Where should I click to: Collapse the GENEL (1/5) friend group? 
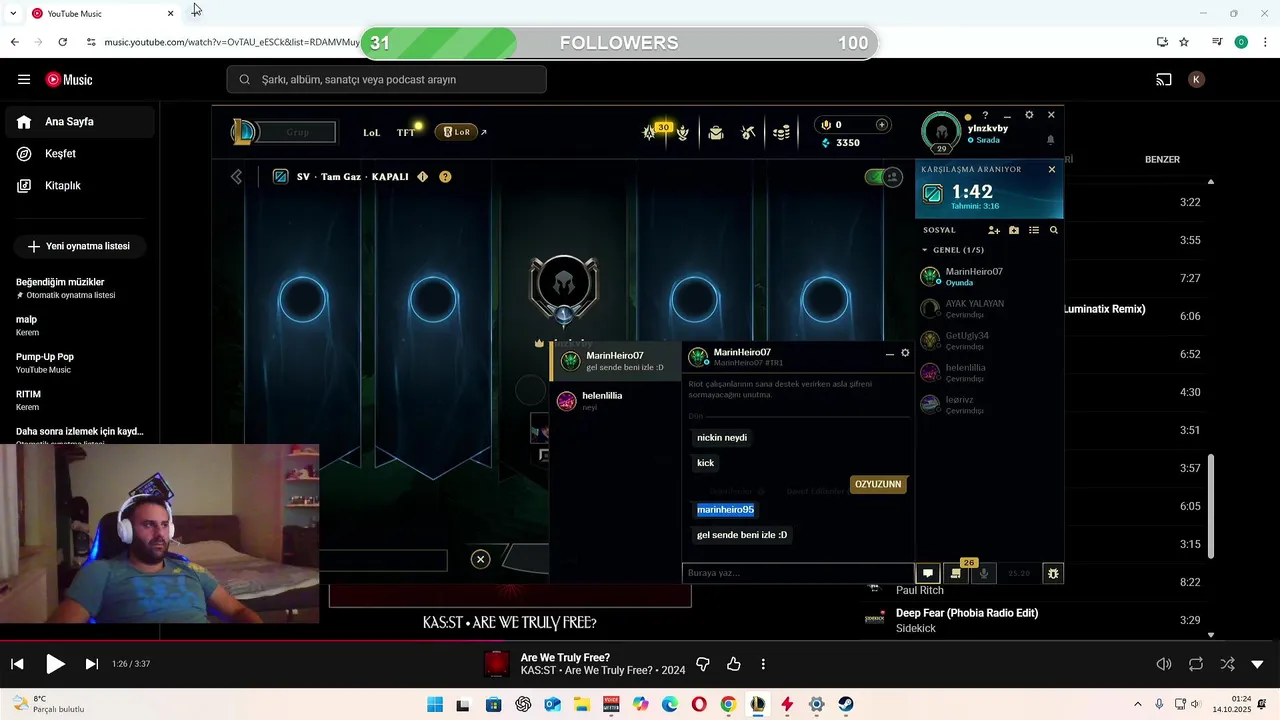pyautogui.click(x=954, y=250)
